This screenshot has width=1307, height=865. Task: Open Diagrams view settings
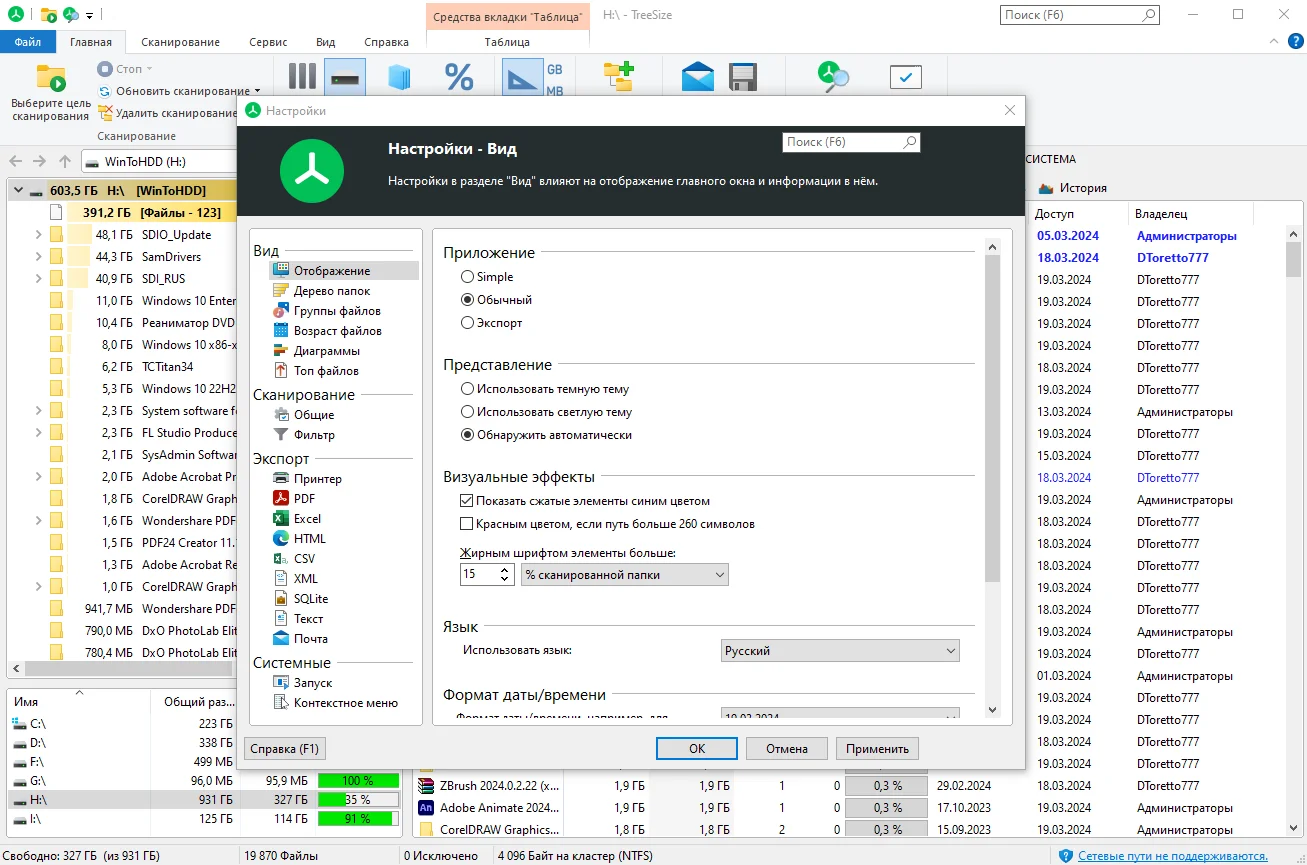tap(326, 351)
